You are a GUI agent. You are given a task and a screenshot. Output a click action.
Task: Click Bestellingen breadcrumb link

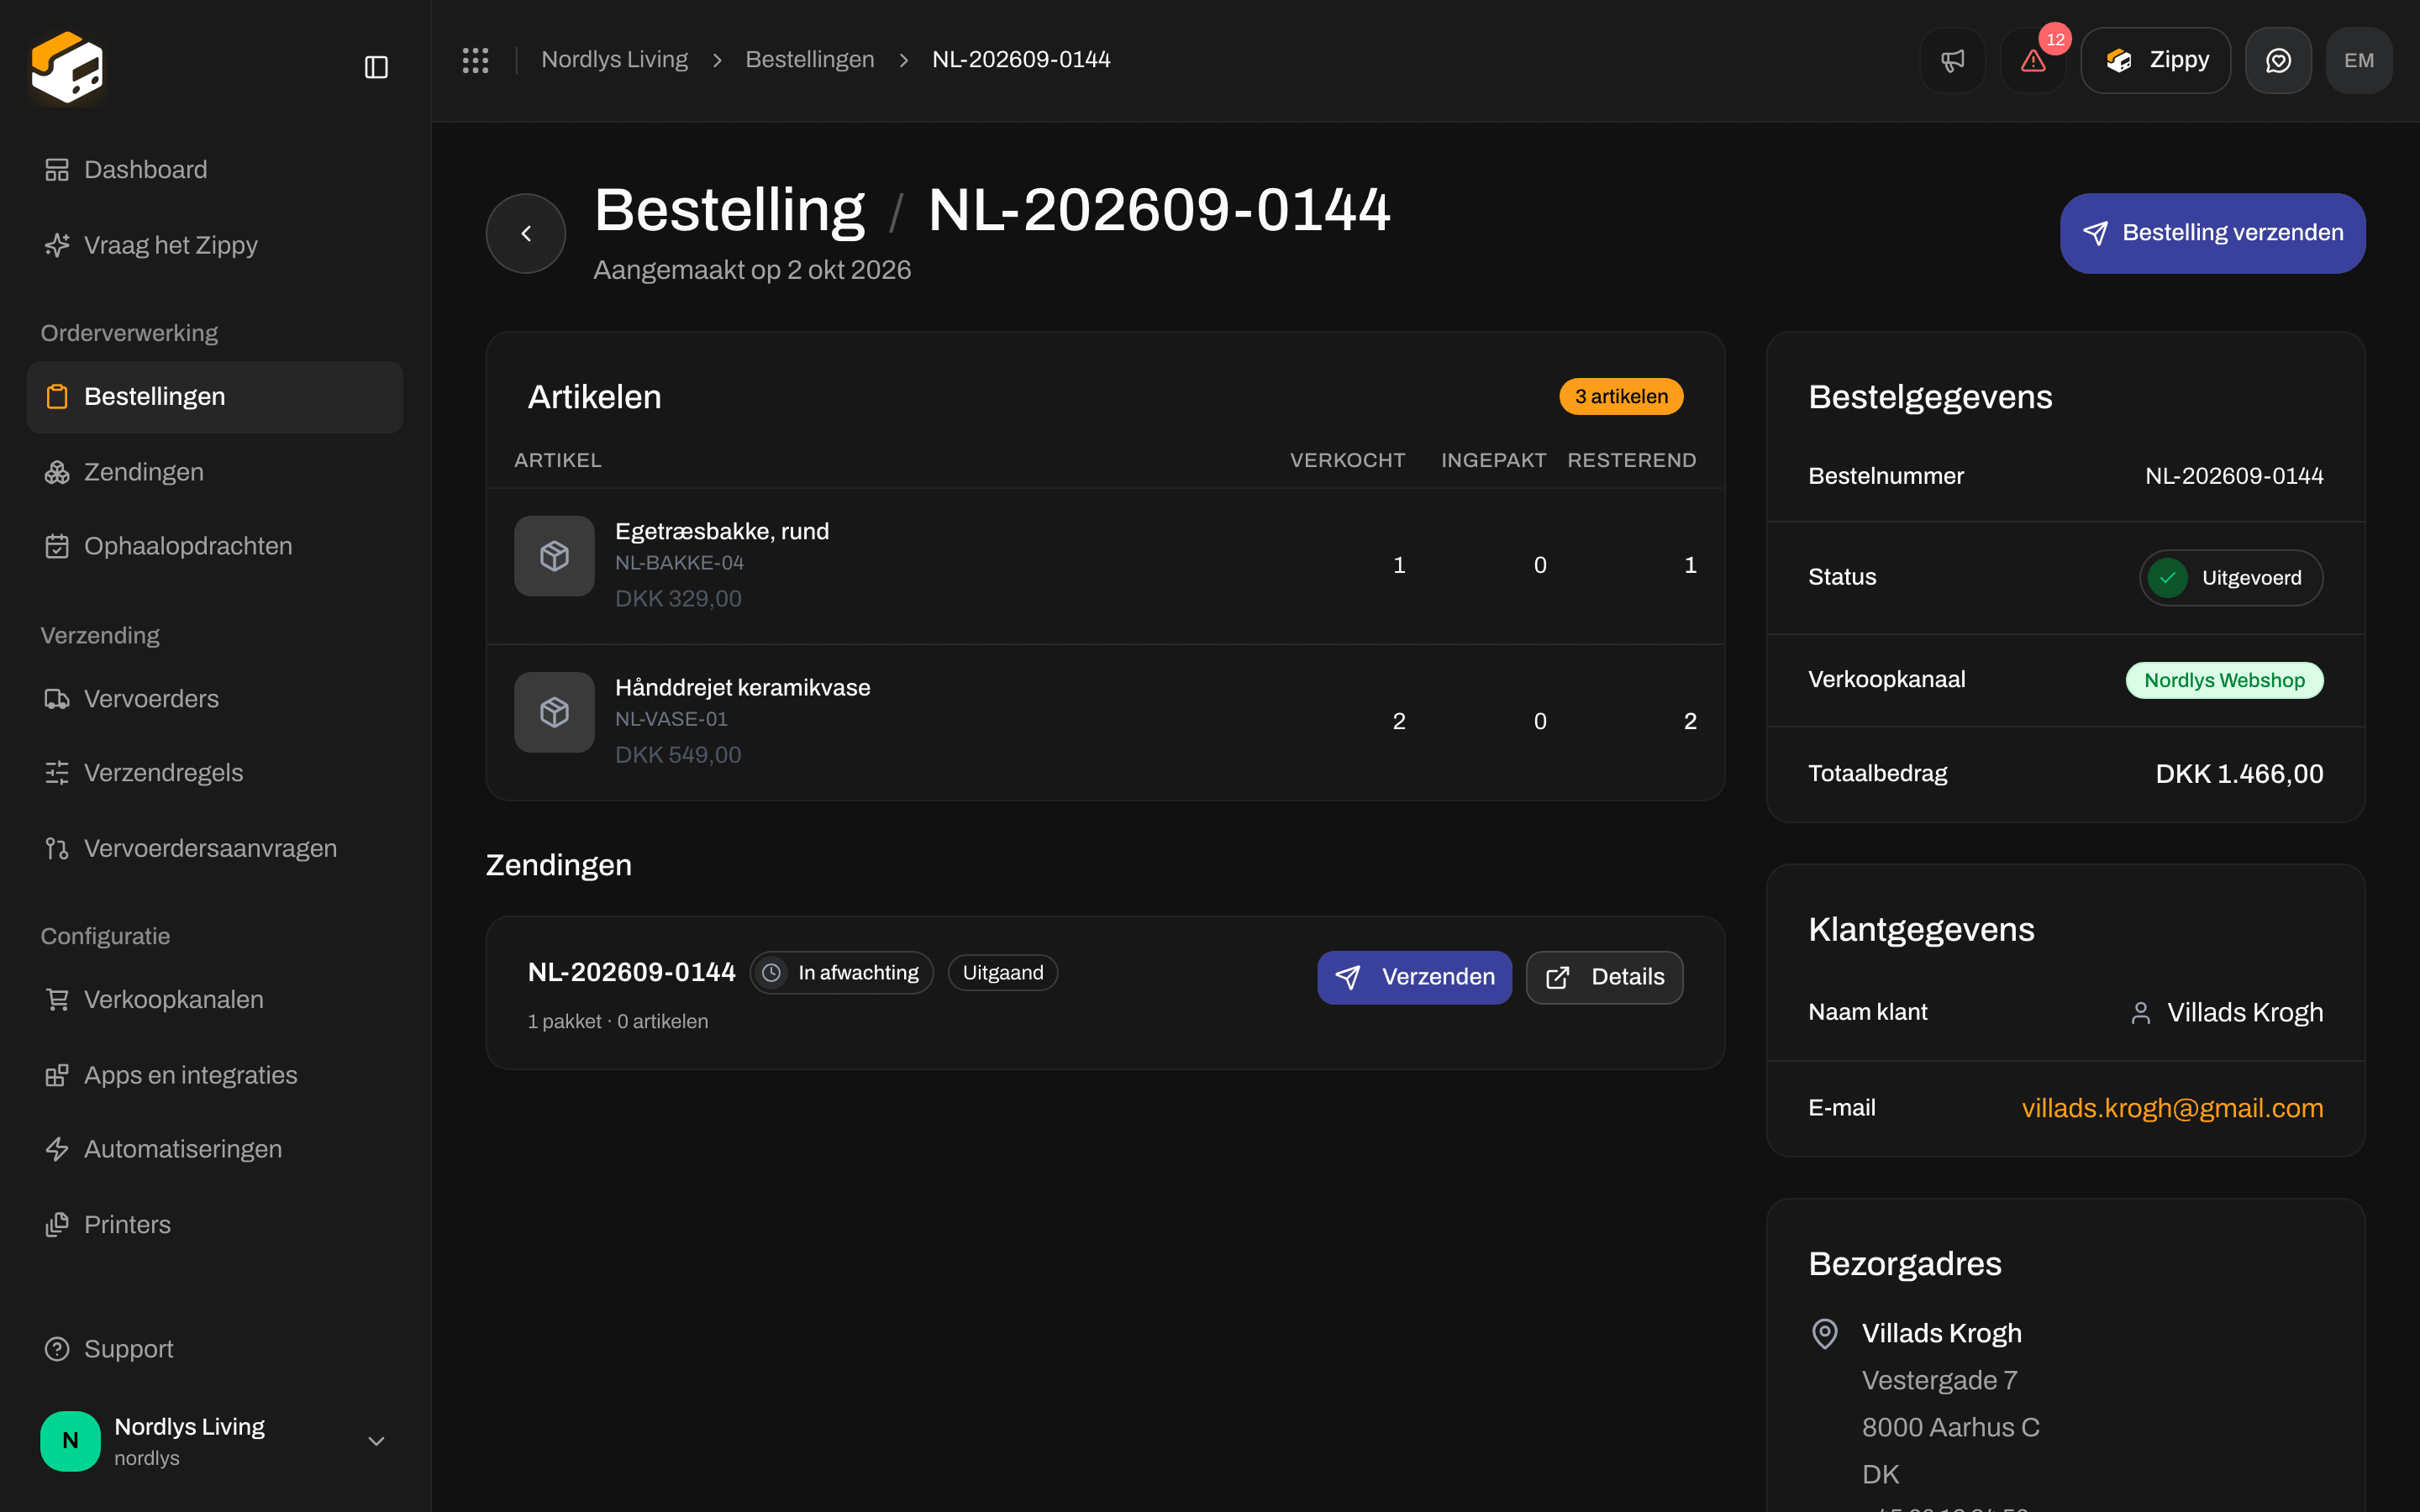tap(810, 60)
